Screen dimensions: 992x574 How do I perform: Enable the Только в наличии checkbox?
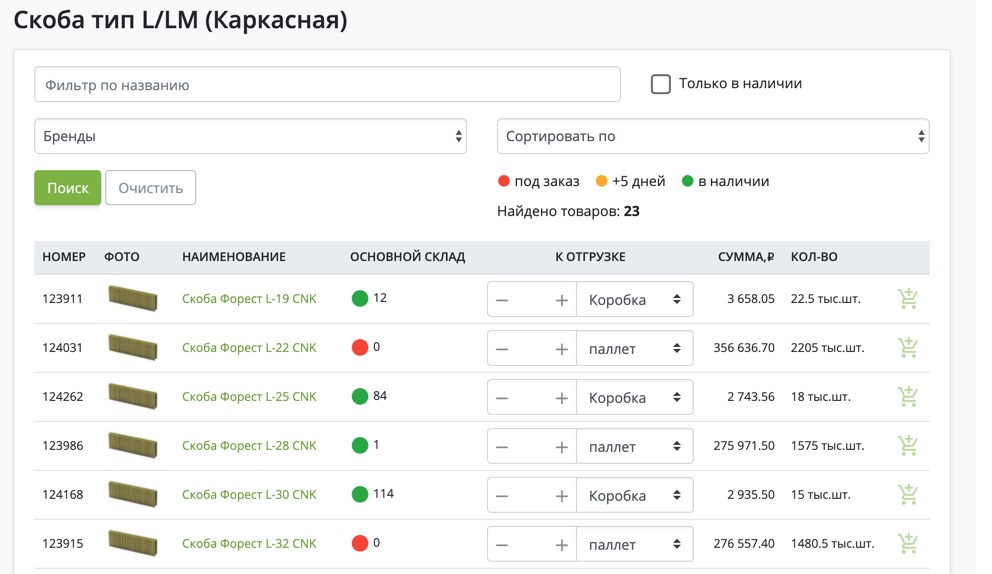pos(660,84)
